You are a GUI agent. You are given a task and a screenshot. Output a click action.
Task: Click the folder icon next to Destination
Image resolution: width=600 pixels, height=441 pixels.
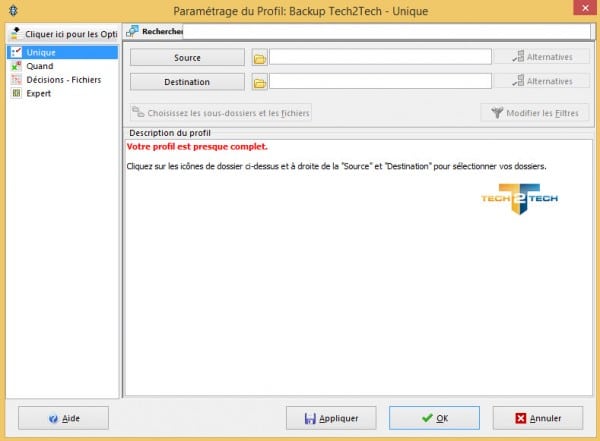pos(258,82)
